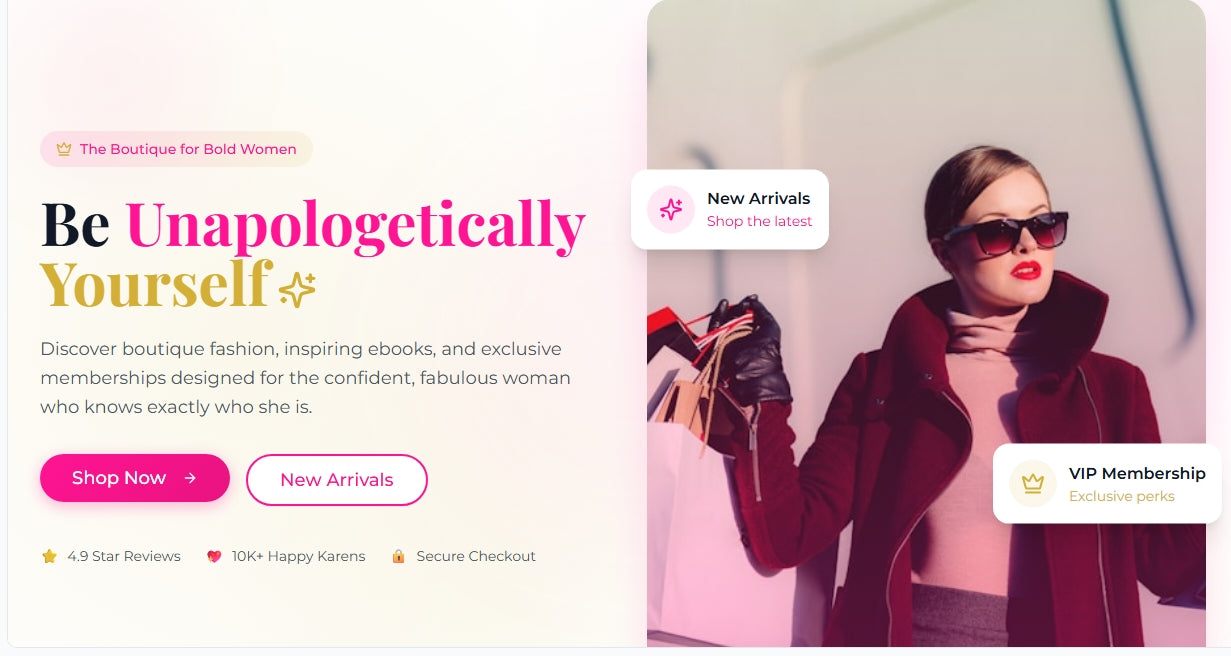The image size is (1231, 657).
Task: Open the VIP Membership card title
Action: pyautogui.click(x=1137, y=473)
